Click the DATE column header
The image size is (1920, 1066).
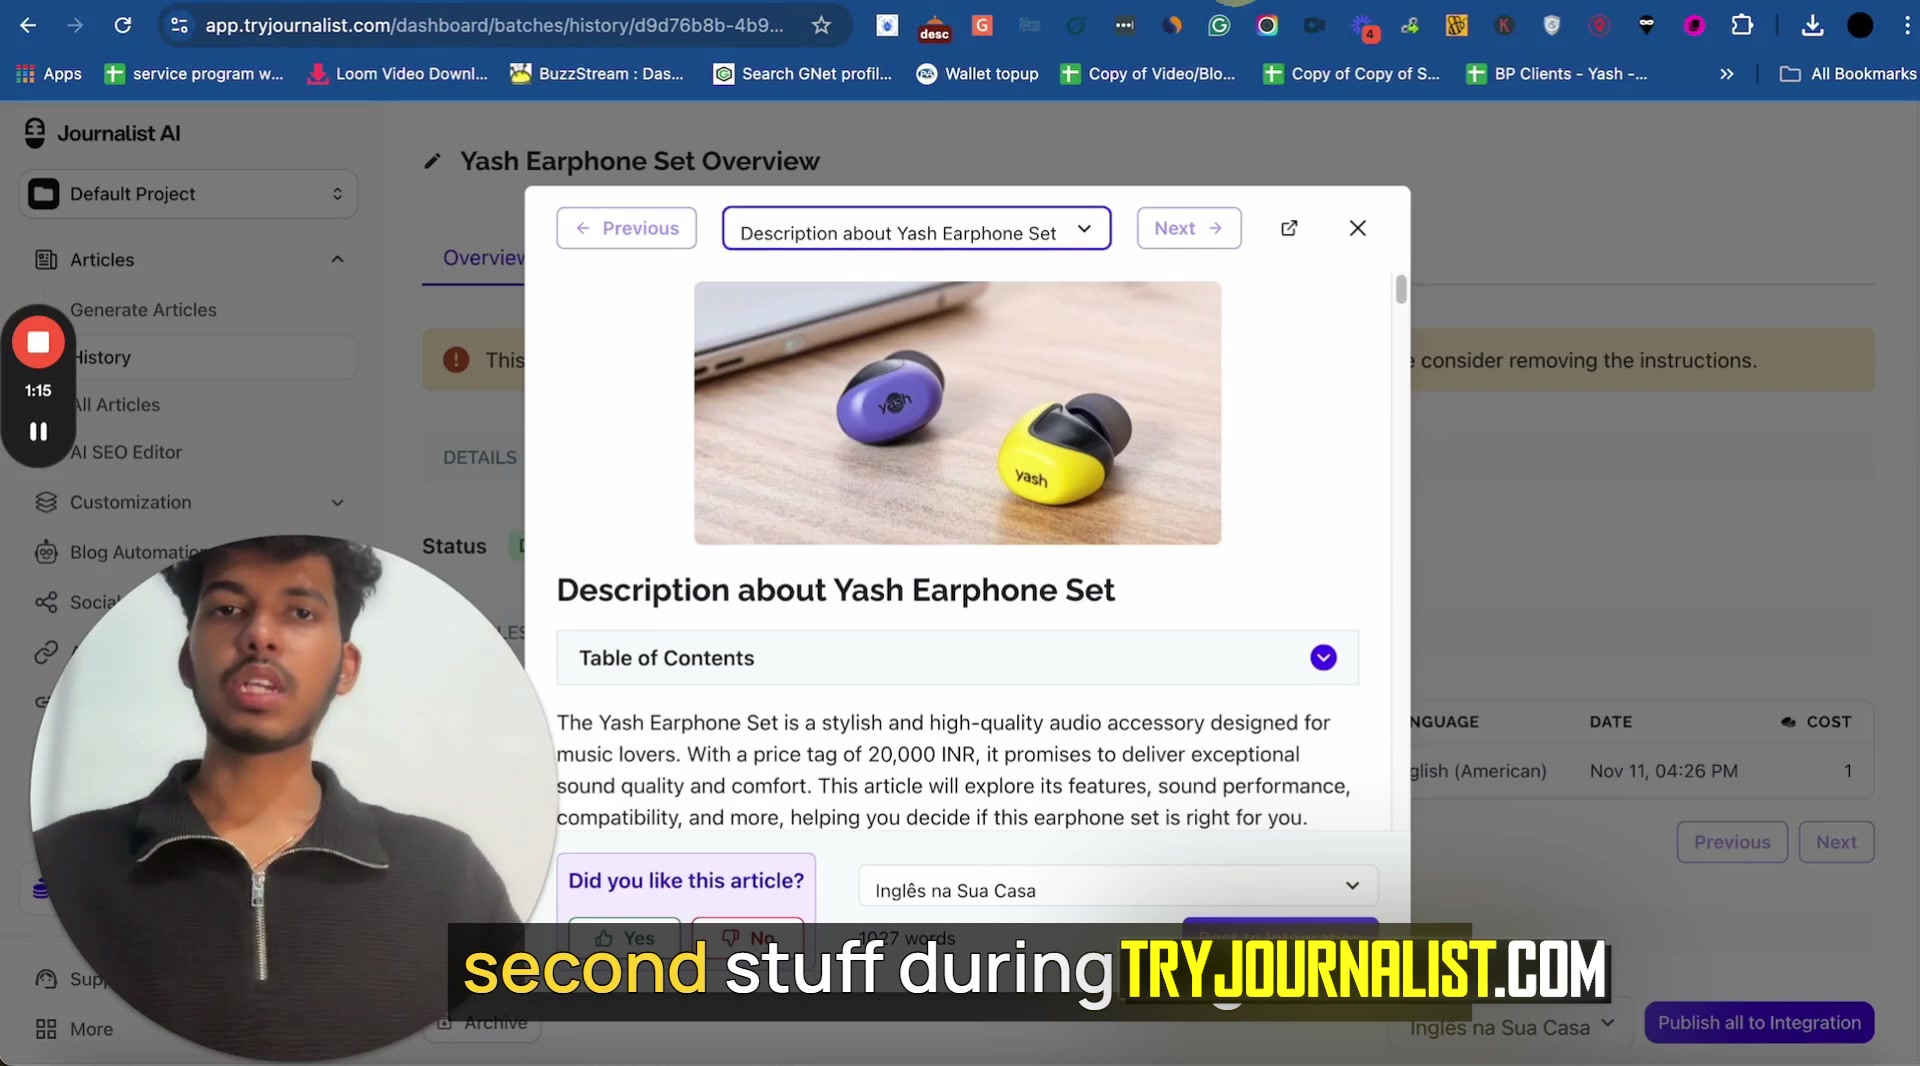pyautogui.click(x=1610, y=722)
